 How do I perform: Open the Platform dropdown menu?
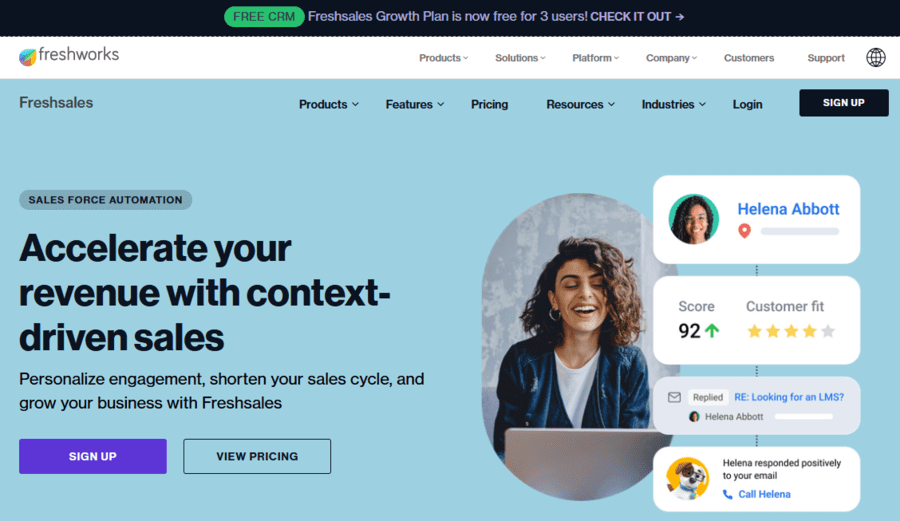[595, 58]
